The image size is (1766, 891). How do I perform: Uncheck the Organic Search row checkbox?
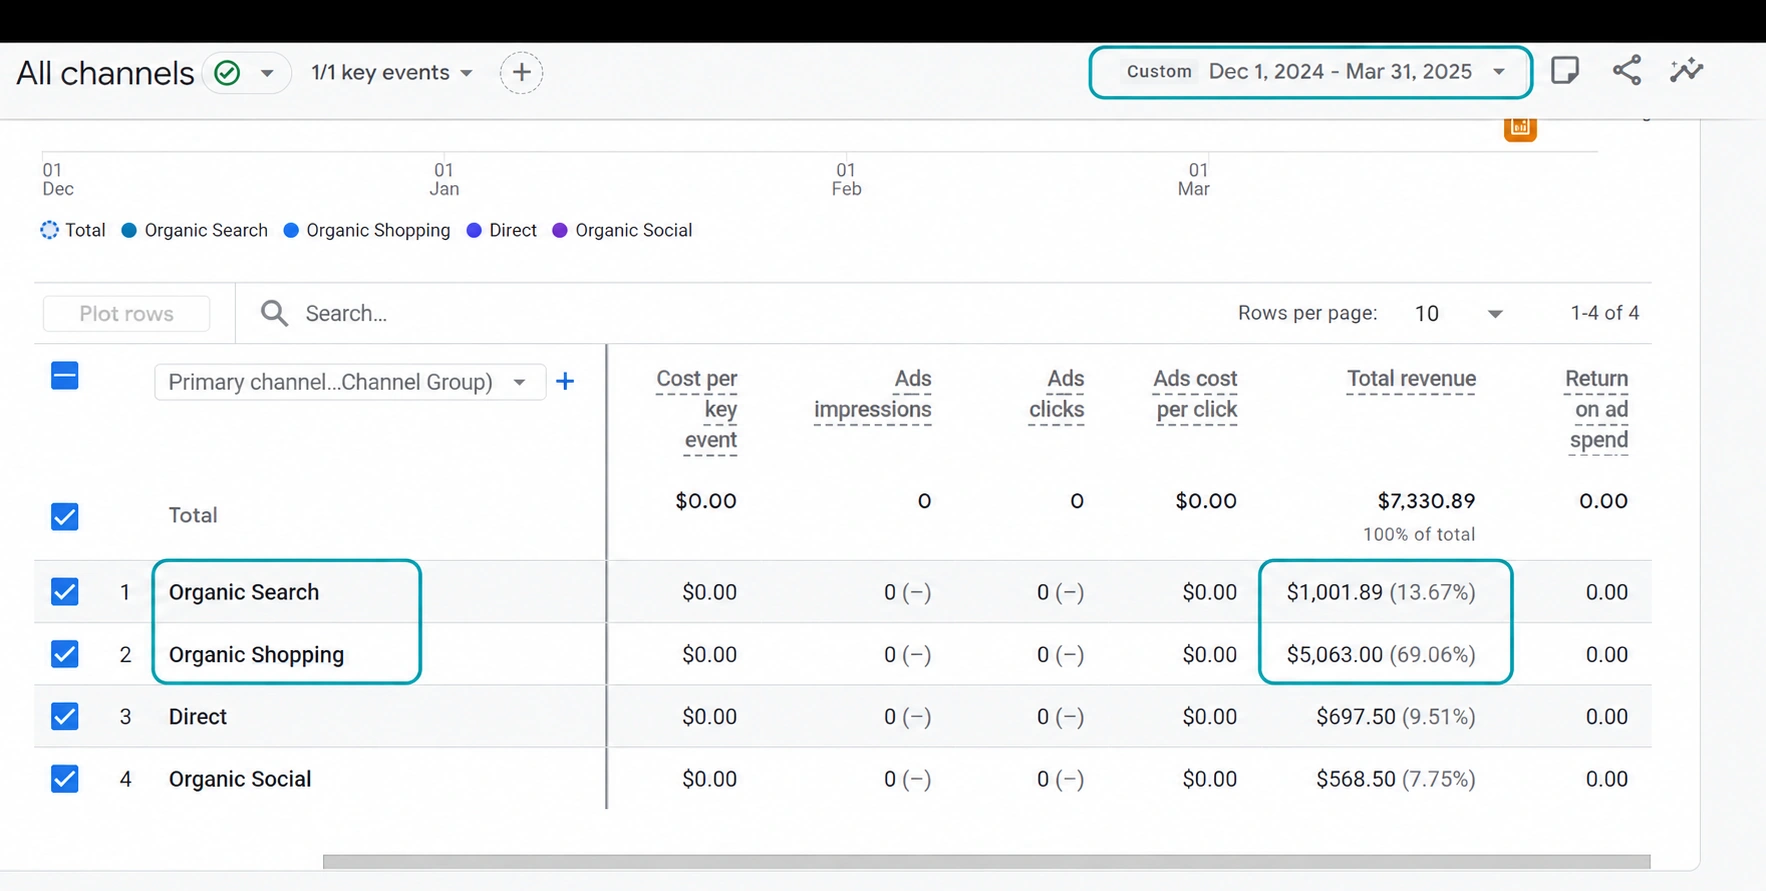pos(65,591)
